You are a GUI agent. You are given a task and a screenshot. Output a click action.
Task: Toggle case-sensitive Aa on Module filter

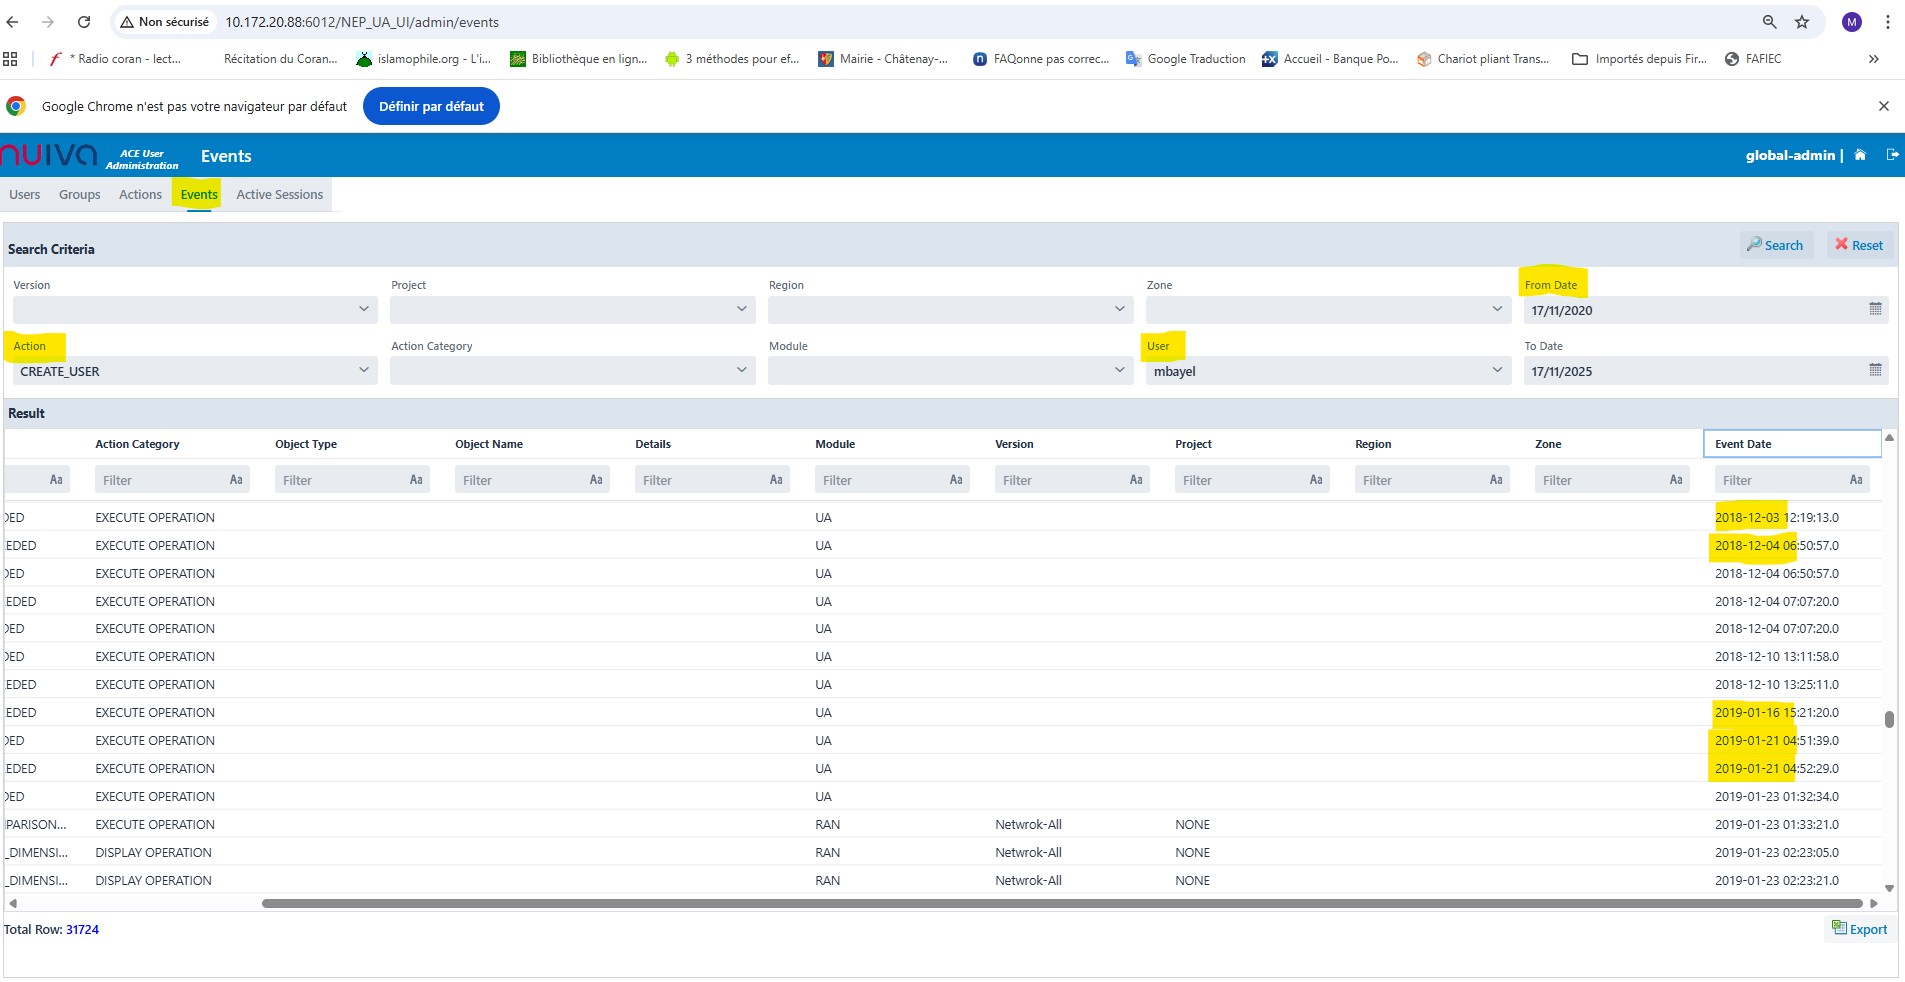coord(956,480)
